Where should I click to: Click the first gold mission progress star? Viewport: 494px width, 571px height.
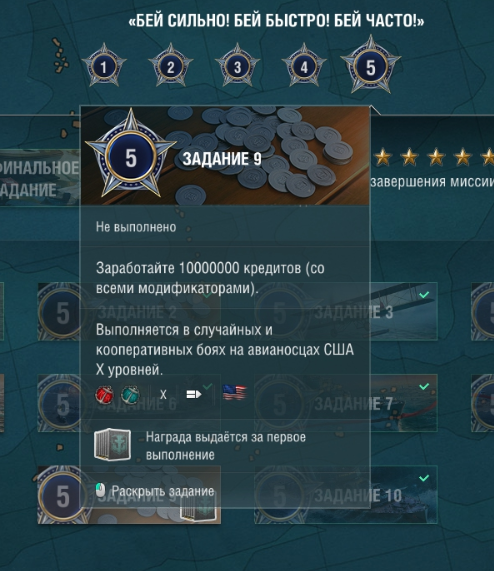383,157
